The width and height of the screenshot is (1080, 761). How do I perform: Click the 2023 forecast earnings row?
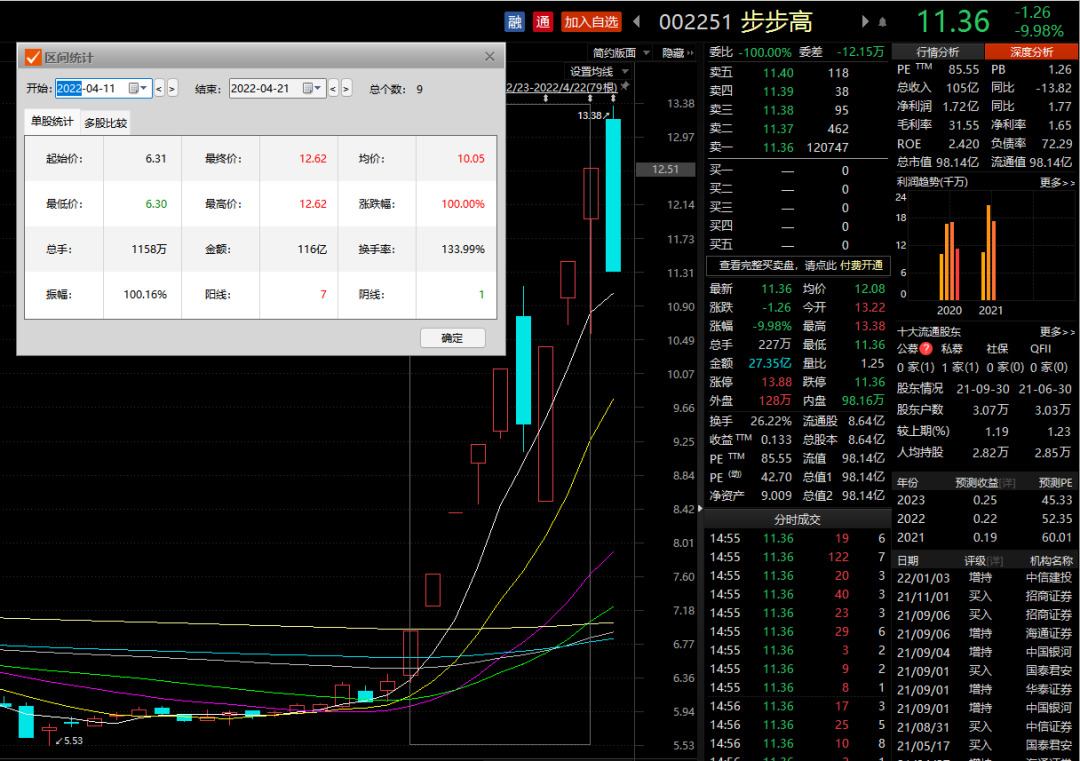(x=984, y=500)
